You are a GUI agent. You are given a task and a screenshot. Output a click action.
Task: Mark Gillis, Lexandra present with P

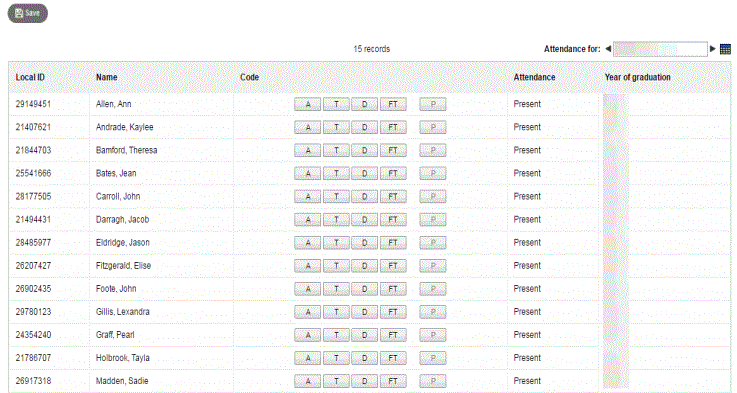click(x=433, y=312)
